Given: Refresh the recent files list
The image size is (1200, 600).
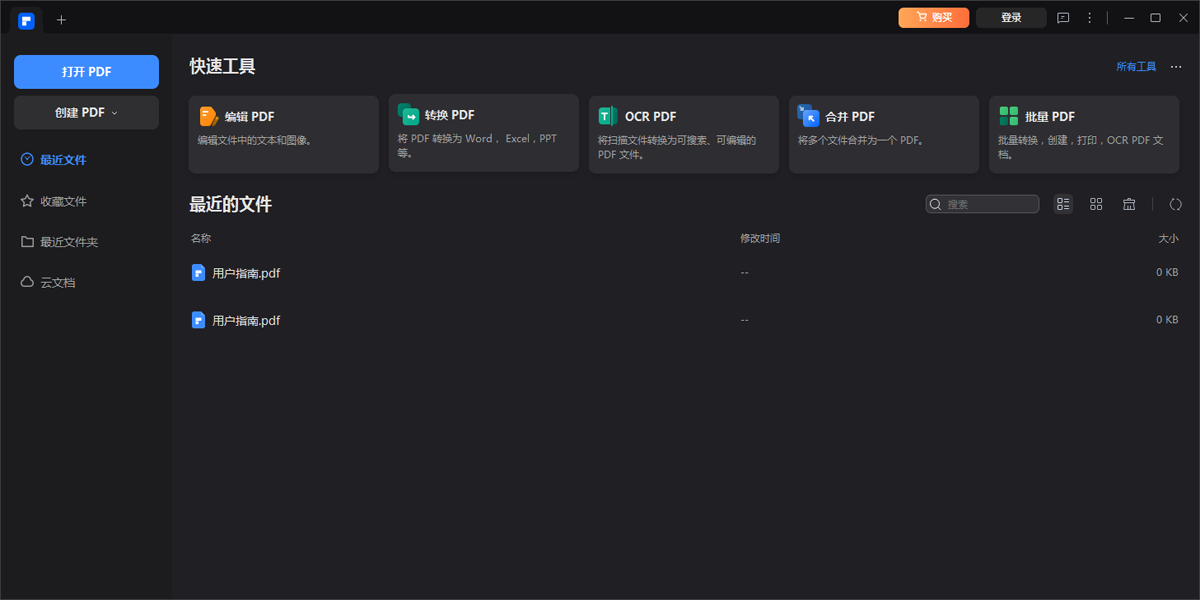Looking at the screenshot, I should click(x=1175, y=204).
